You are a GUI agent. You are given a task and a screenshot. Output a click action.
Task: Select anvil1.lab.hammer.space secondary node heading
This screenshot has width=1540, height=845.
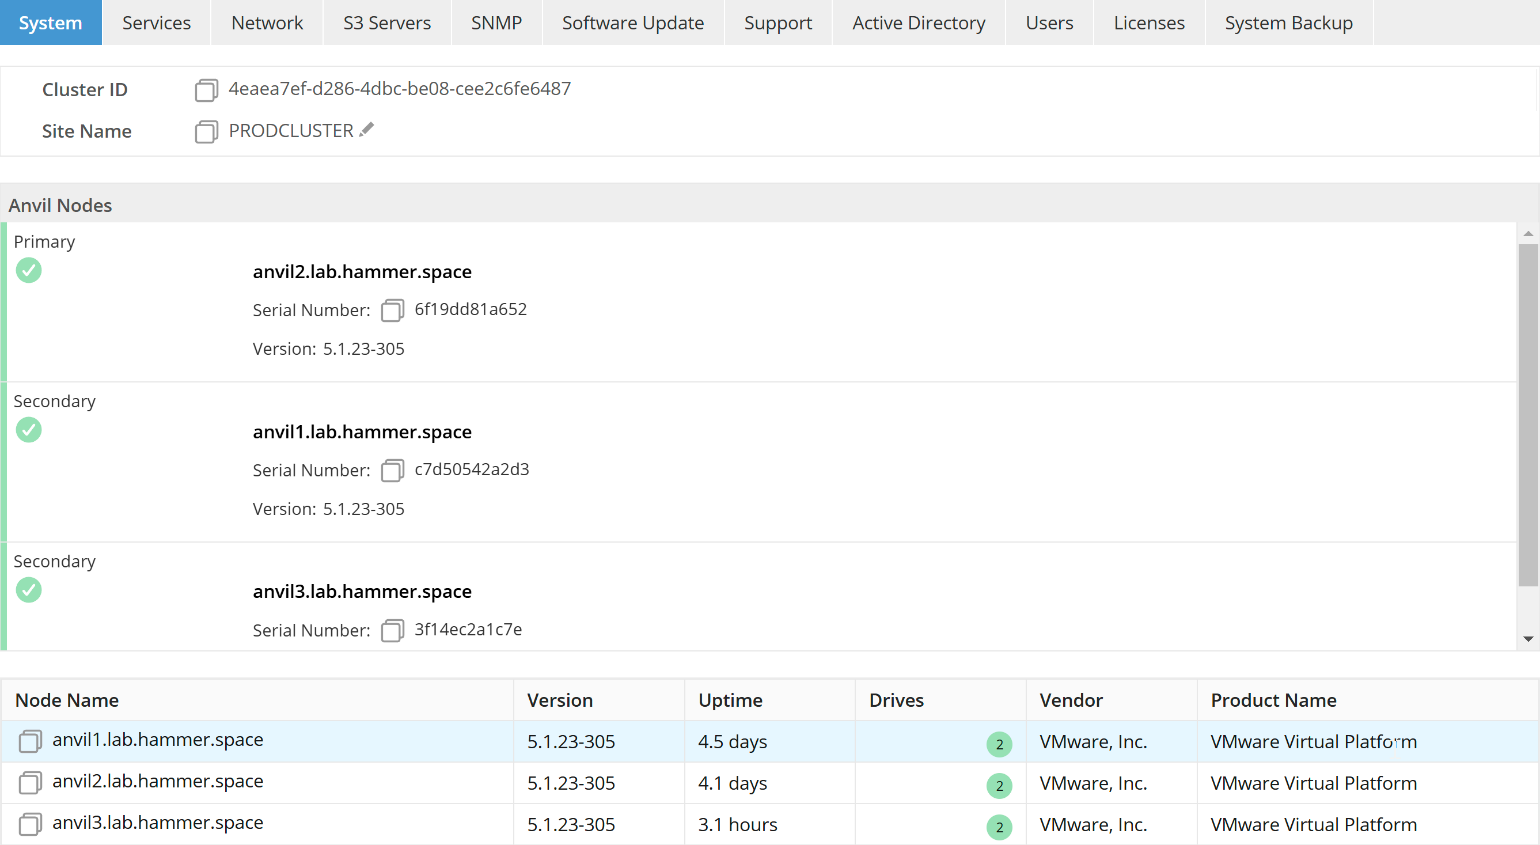(362, 432)
